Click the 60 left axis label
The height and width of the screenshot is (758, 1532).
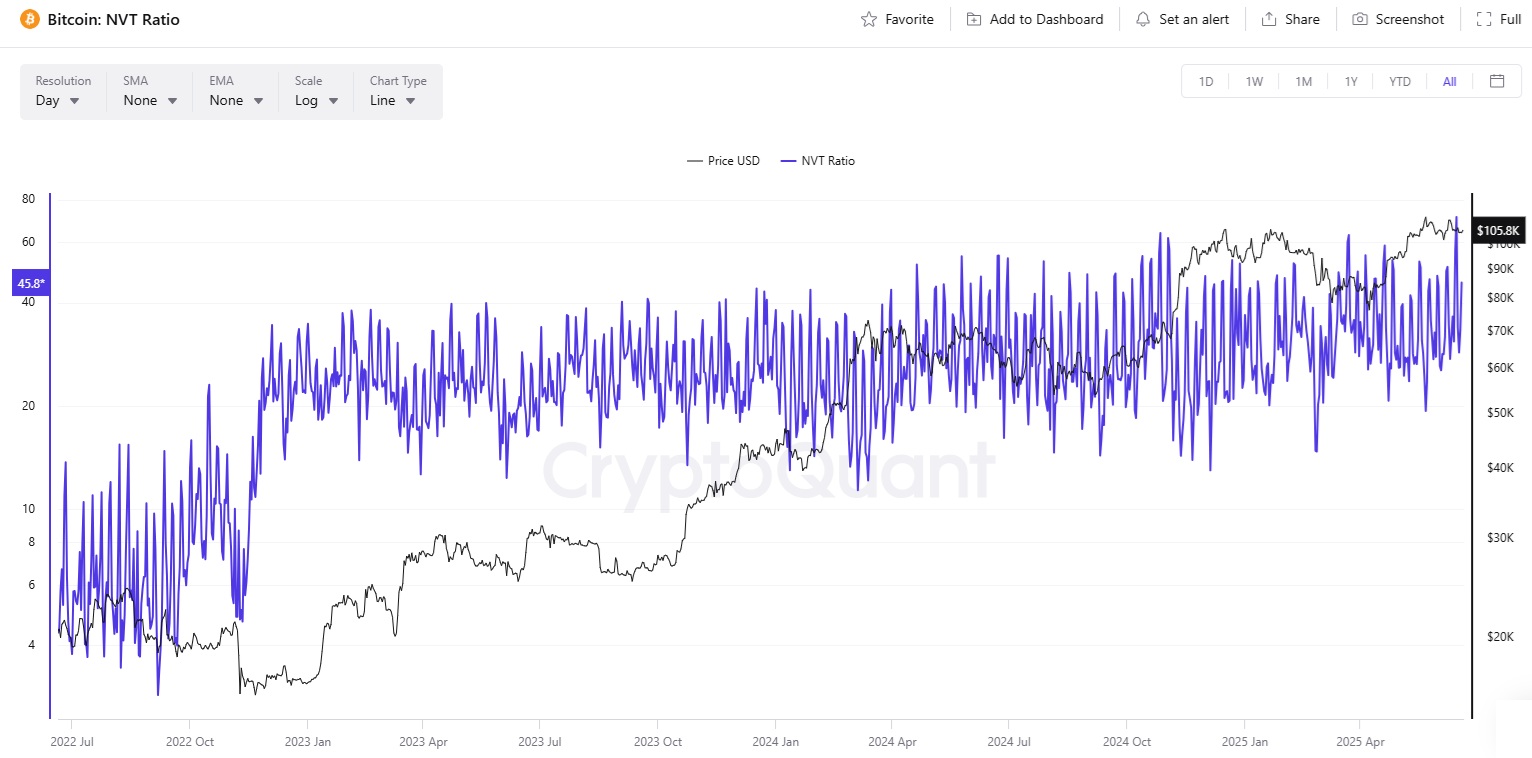click(x=28, y=242)
